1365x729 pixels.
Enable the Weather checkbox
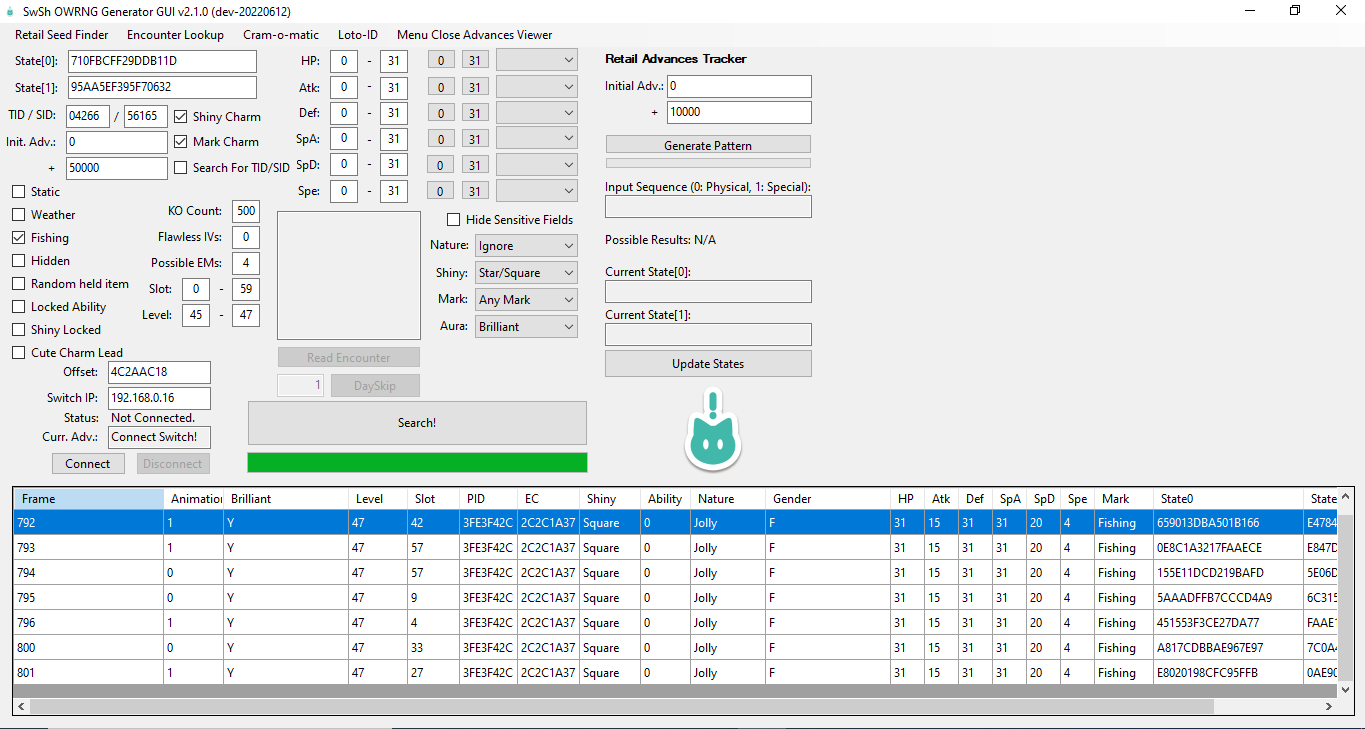coord(19,215)
